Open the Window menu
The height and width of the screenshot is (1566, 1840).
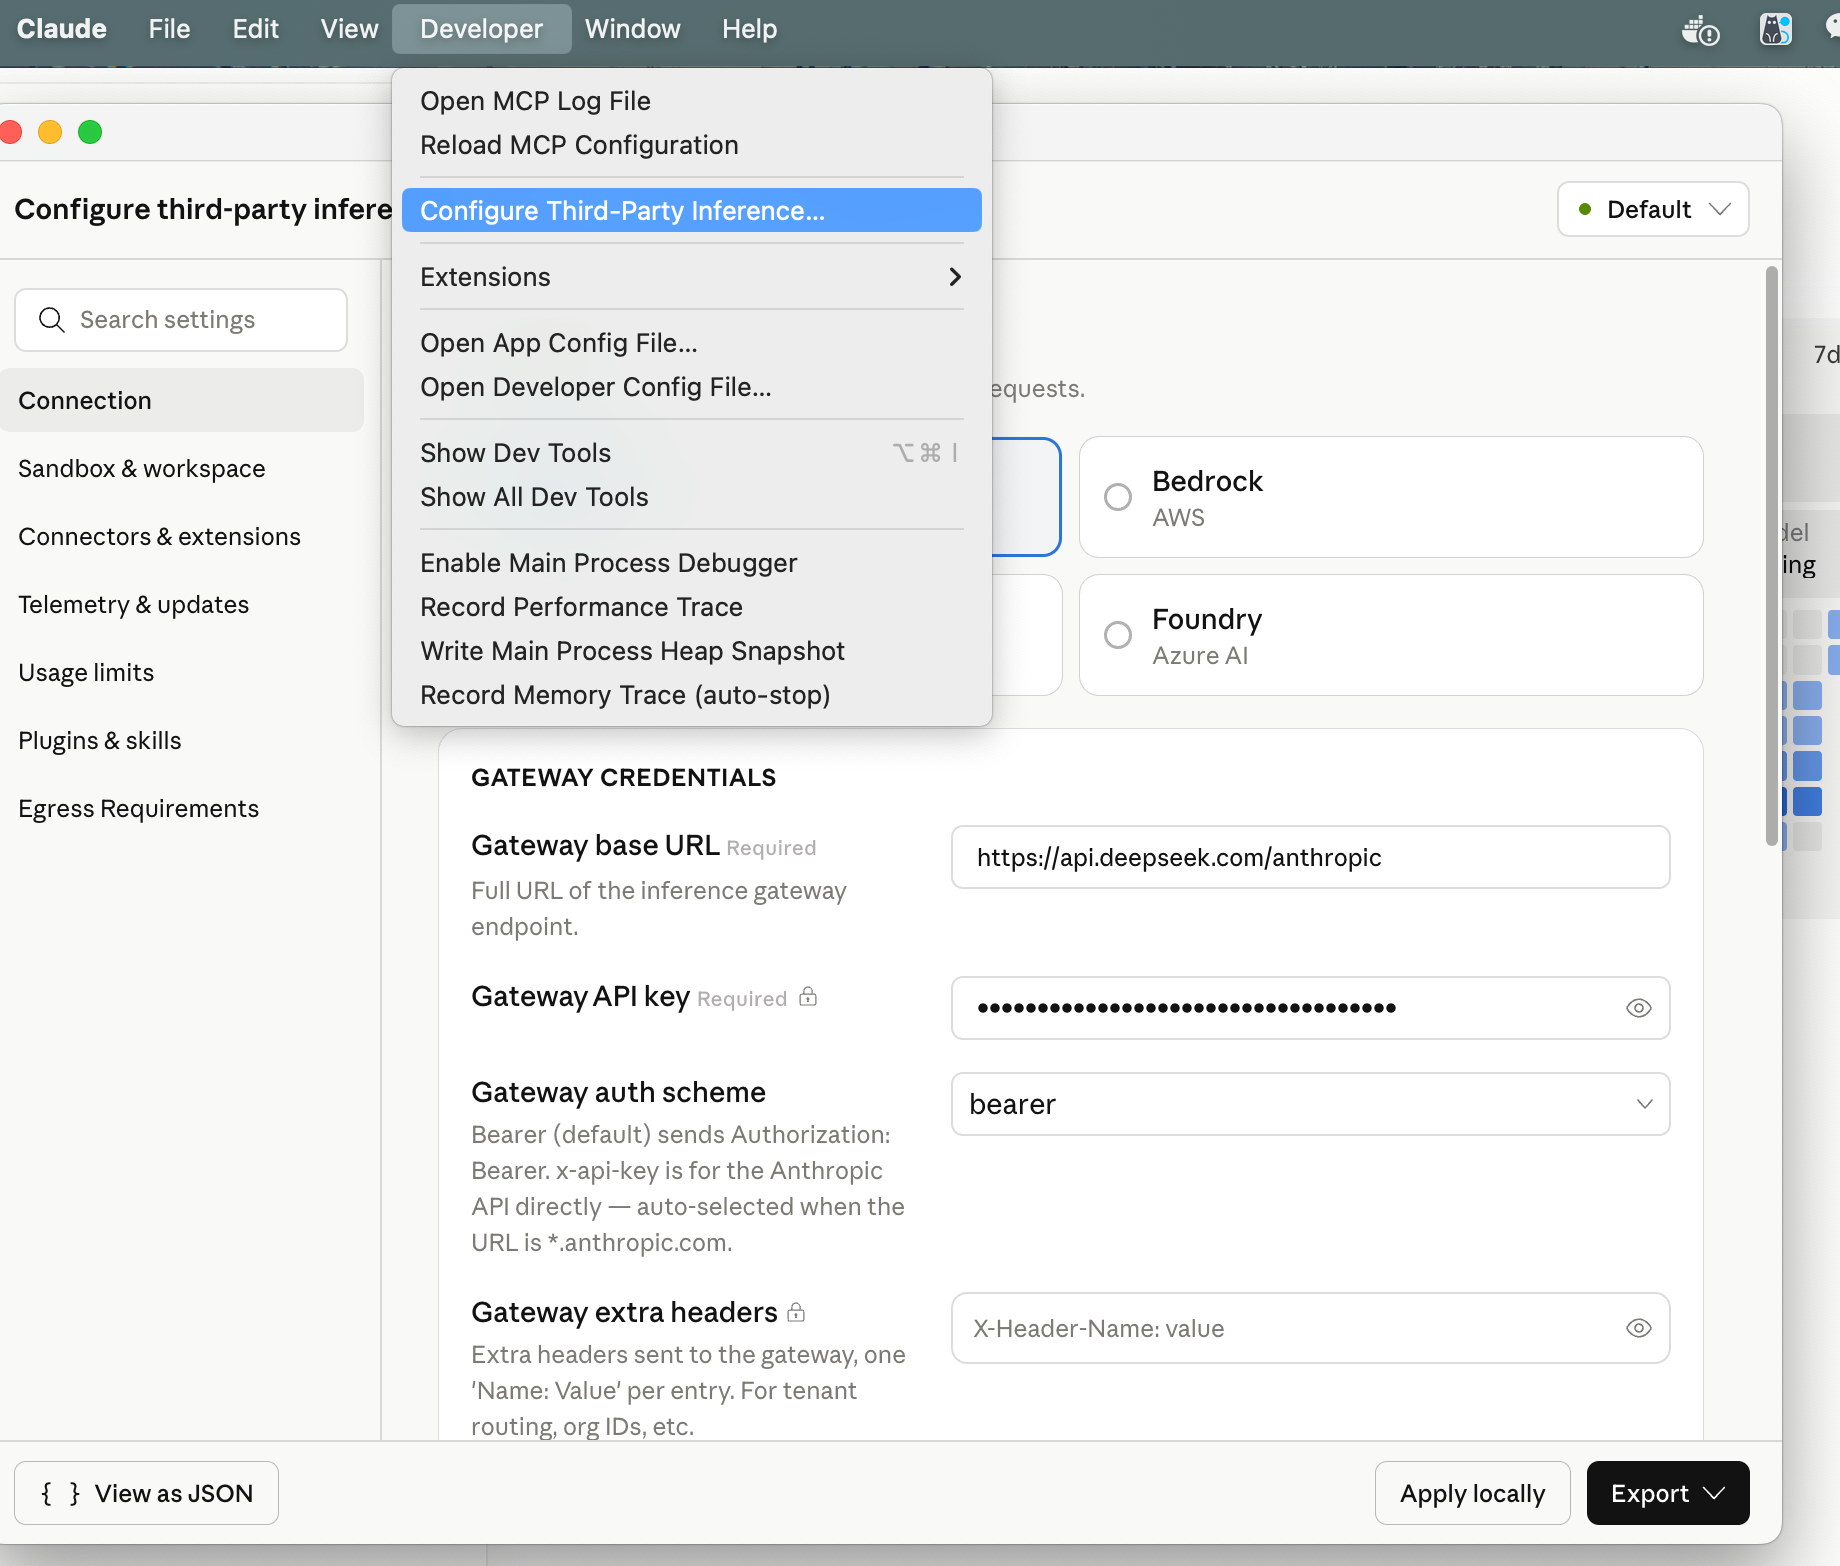tap(632, 29)
